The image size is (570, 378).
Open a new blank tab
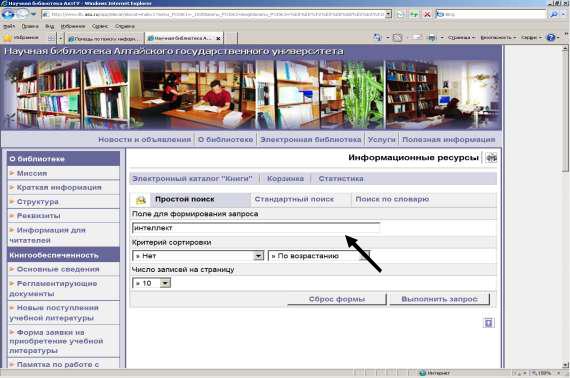pyautogui.click(x=231, y=38)
